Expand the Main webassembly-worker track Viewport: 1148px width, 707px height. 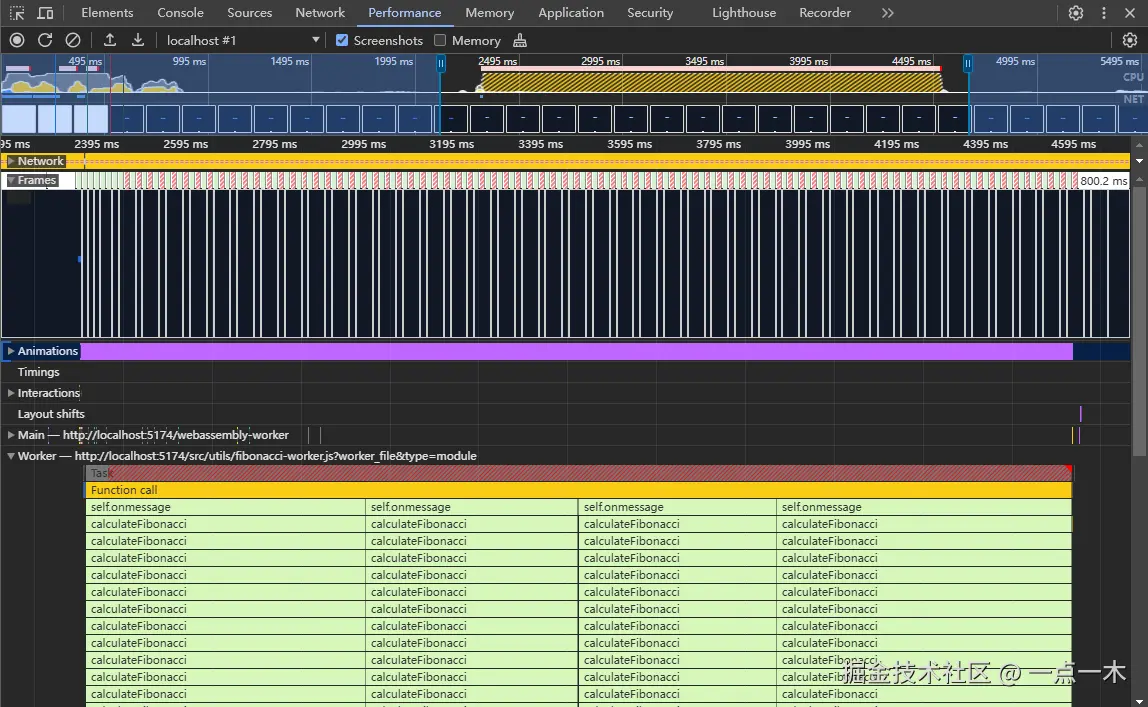pos(11,435)
